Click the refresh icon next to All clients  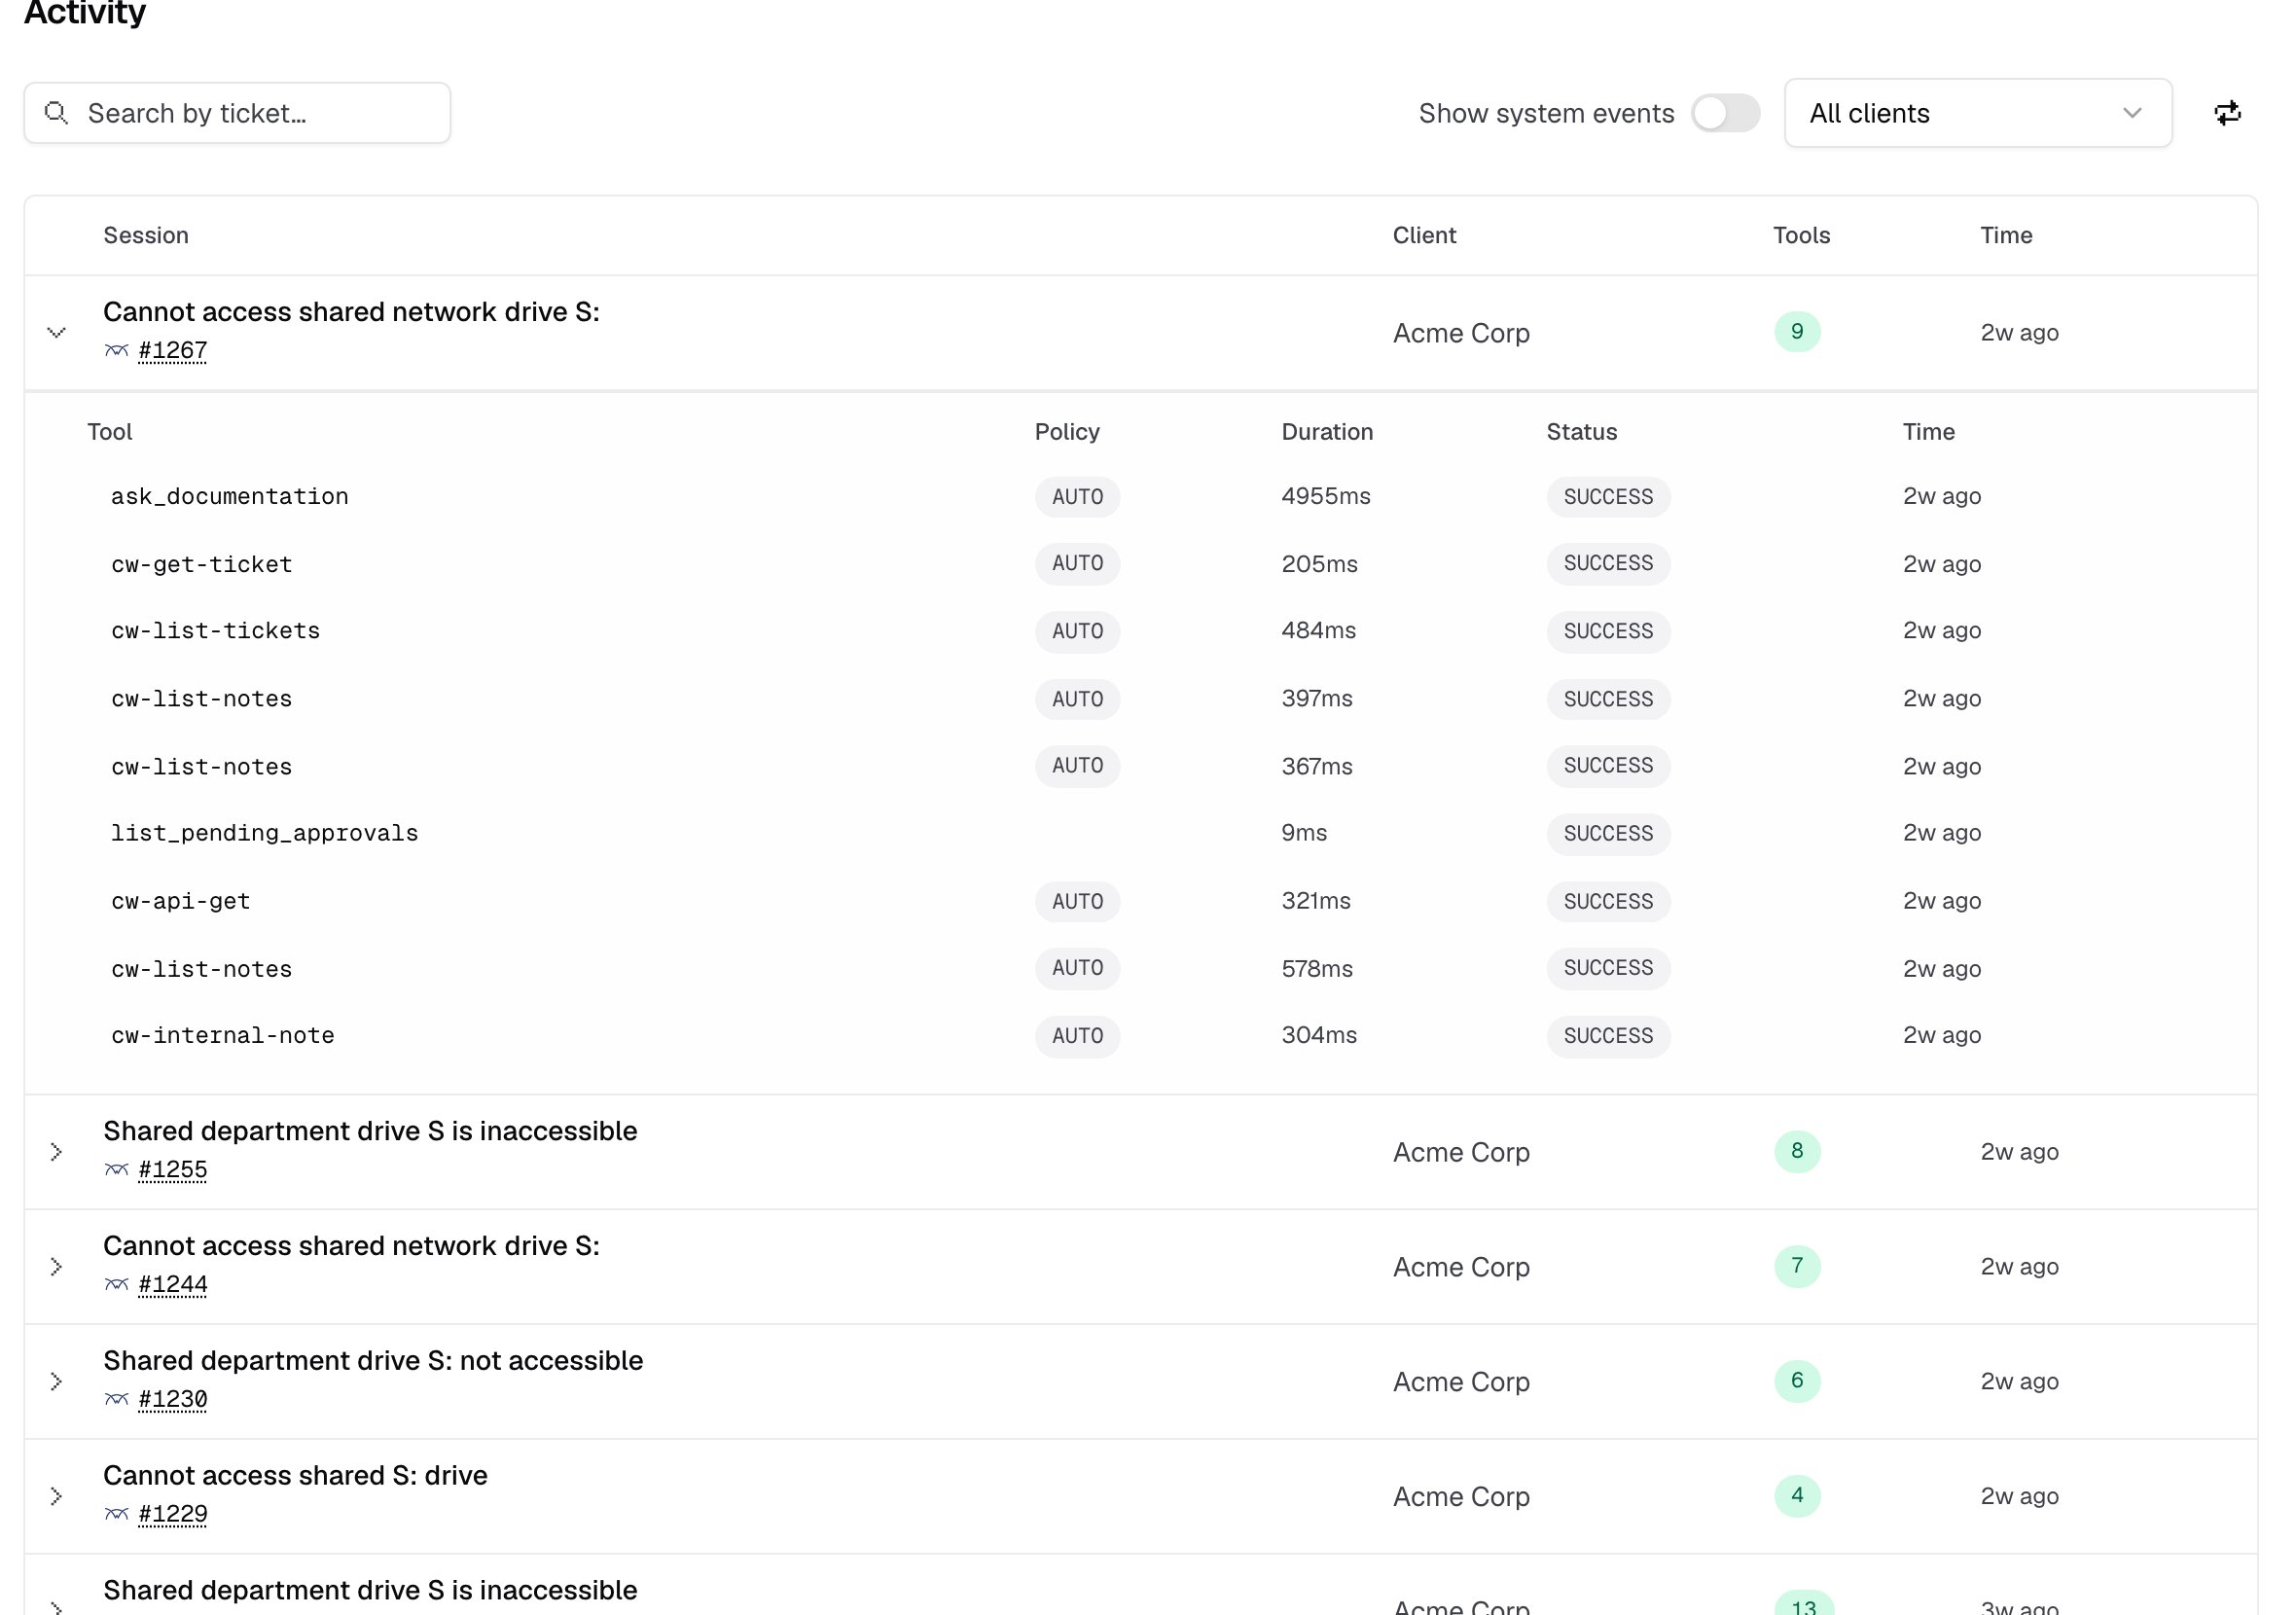[x=2227, y=113]
